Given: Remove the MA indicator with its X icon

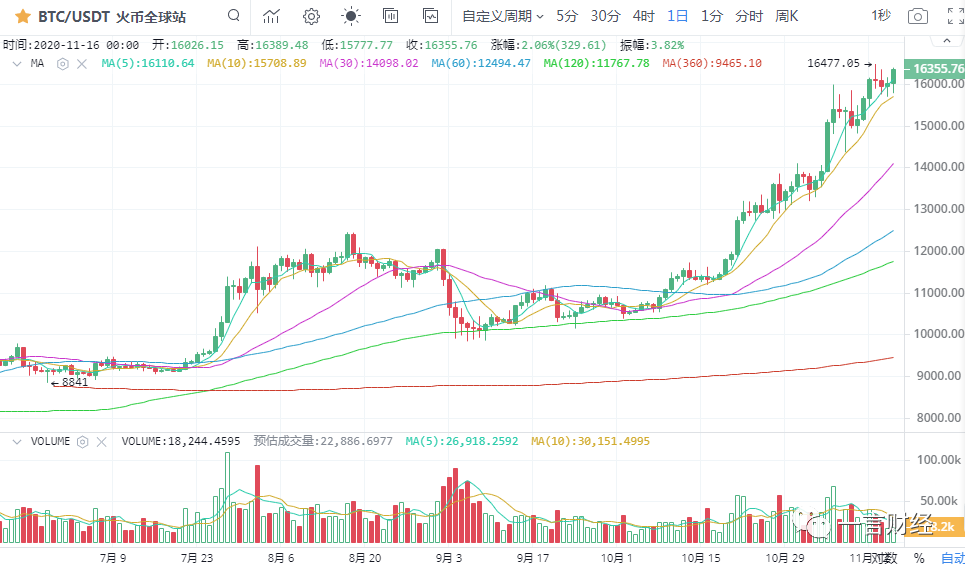Looking at the screenshot, I should (x=79, y=63).
